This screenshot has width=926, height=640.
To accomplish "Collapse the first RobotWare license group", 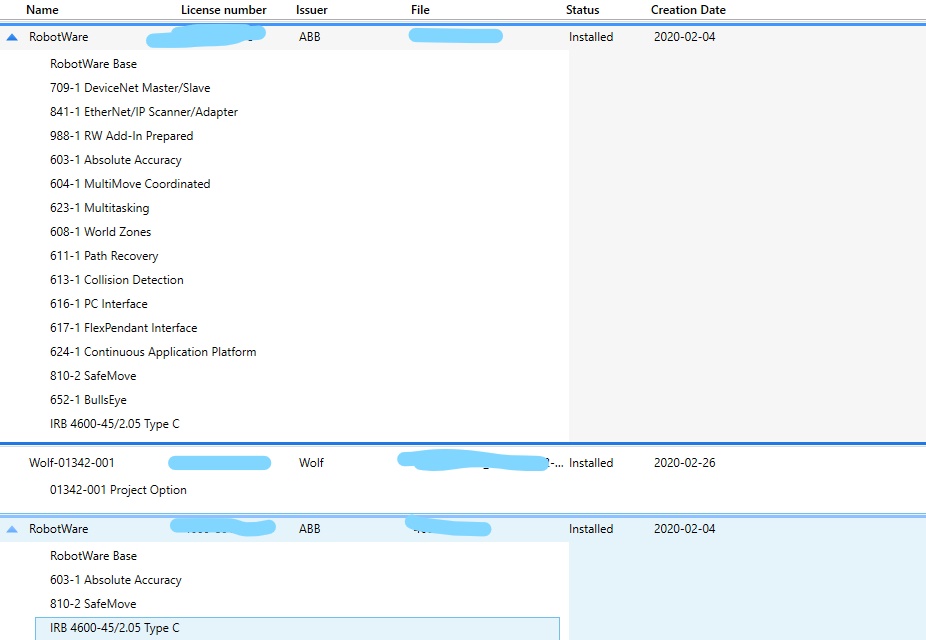I will click(x=12, y=37).
